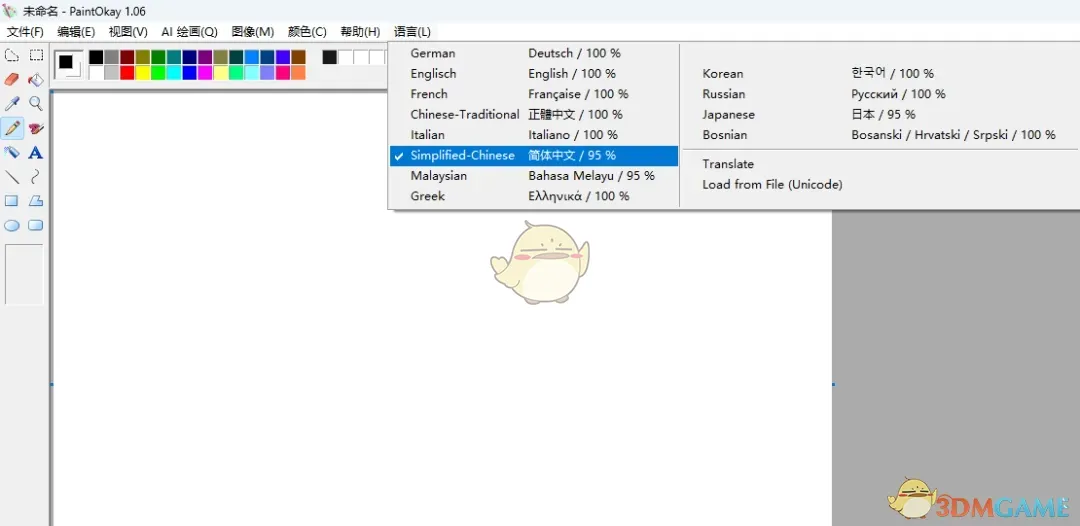Select the Pencil tool
The width and height of the screenshot is (1080, 526).
(12, 128)
